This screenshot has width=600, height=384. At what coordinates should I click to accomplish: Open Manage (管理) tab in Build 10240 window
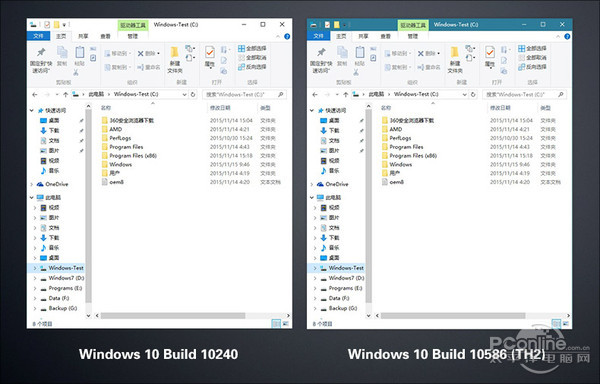coord(132,36)
